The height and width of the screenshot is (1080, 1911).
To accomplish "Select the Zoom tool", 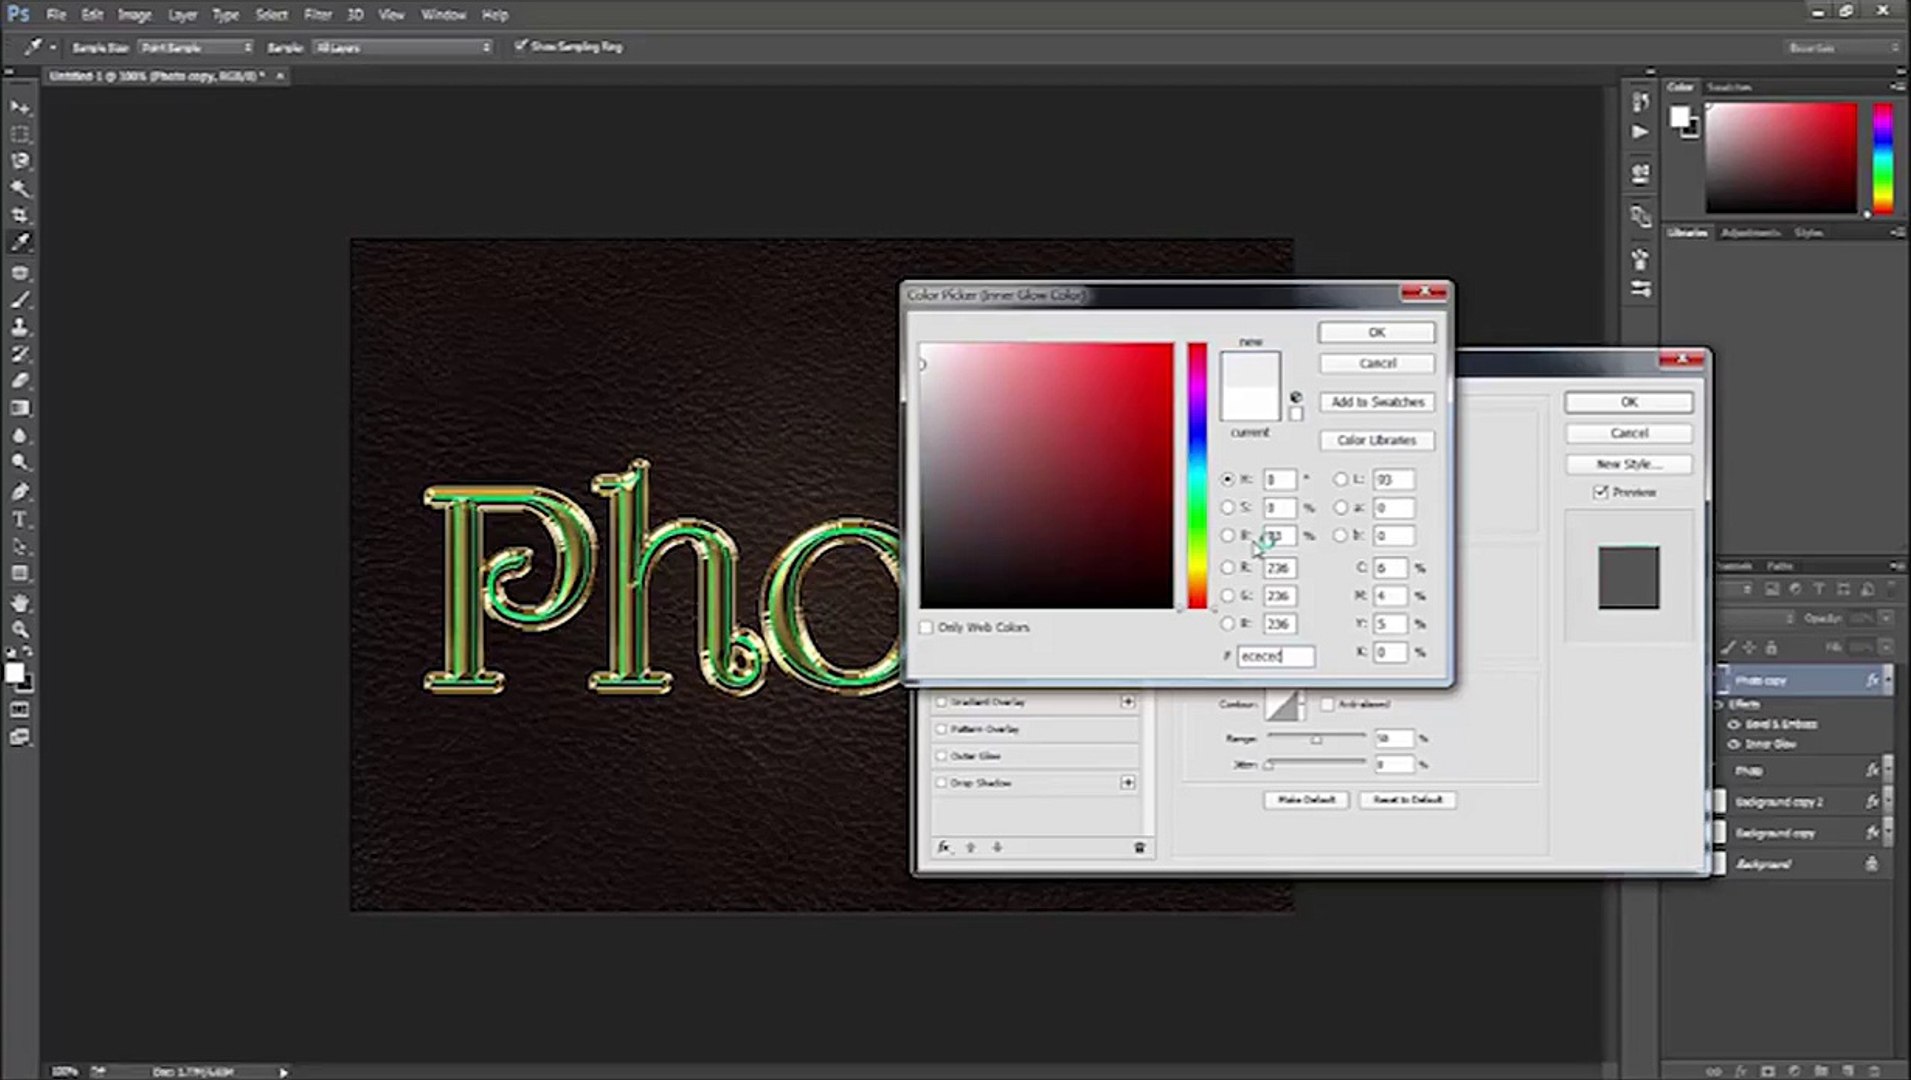I will (x=20, y=630).
